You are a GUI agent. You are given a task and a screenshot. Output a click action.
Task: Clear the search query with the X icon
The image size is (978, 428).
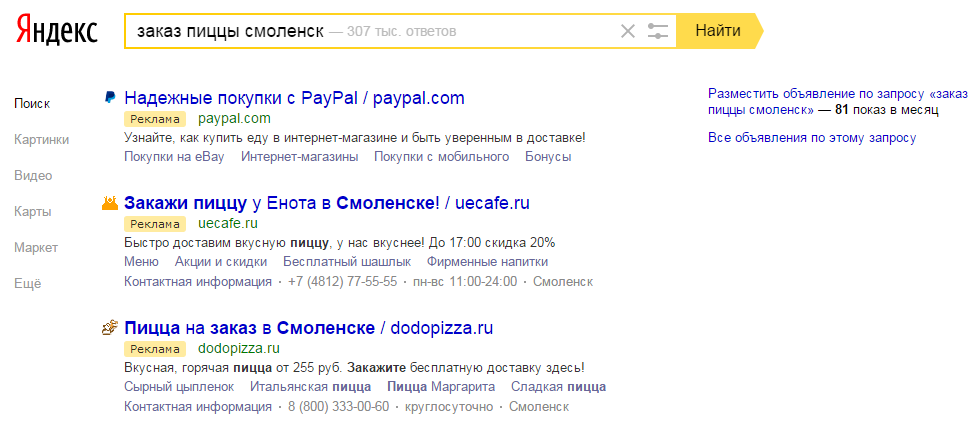pyautogui.click(x=627, y=31)
